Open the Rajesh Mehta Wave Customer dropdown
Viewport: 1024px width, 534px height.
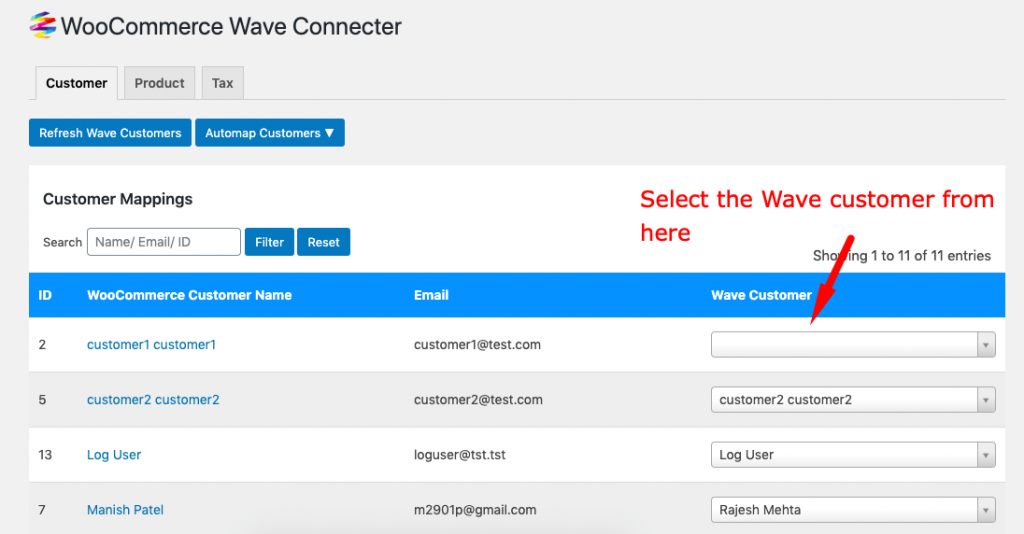coord(853,510)
